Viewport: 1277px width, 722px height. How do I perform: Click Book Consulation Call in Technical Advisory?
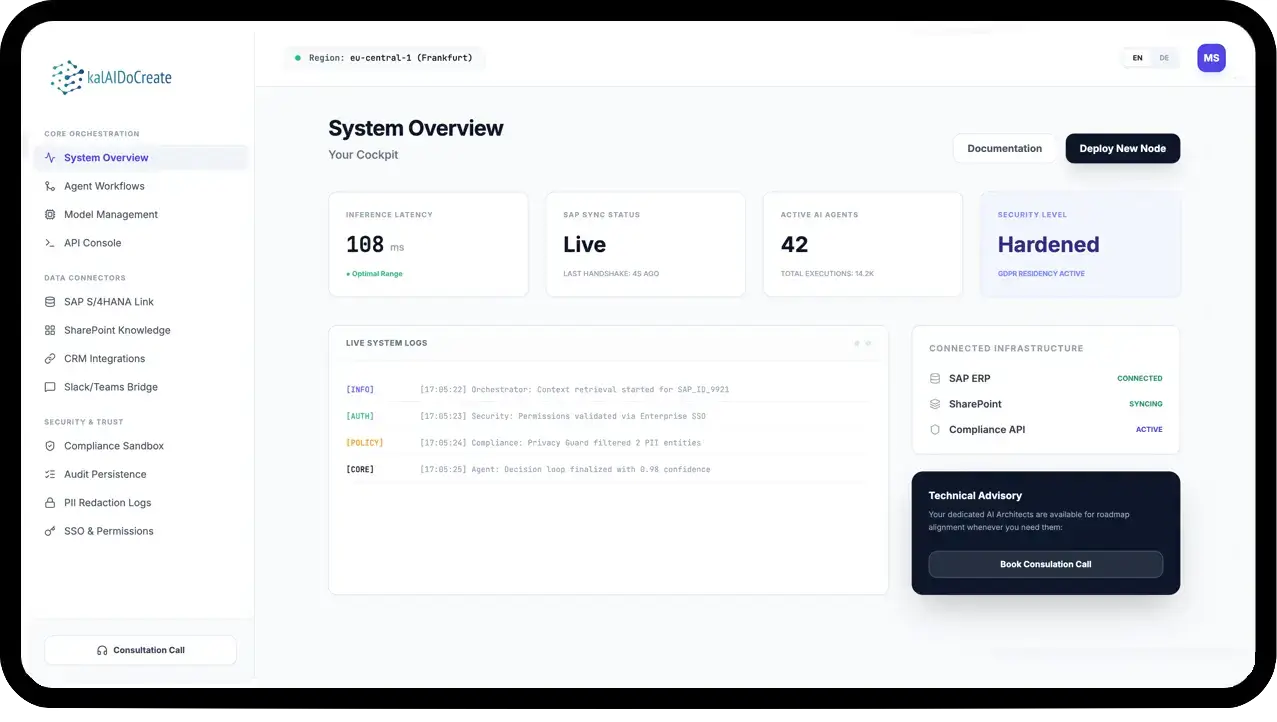(1045, 564)
